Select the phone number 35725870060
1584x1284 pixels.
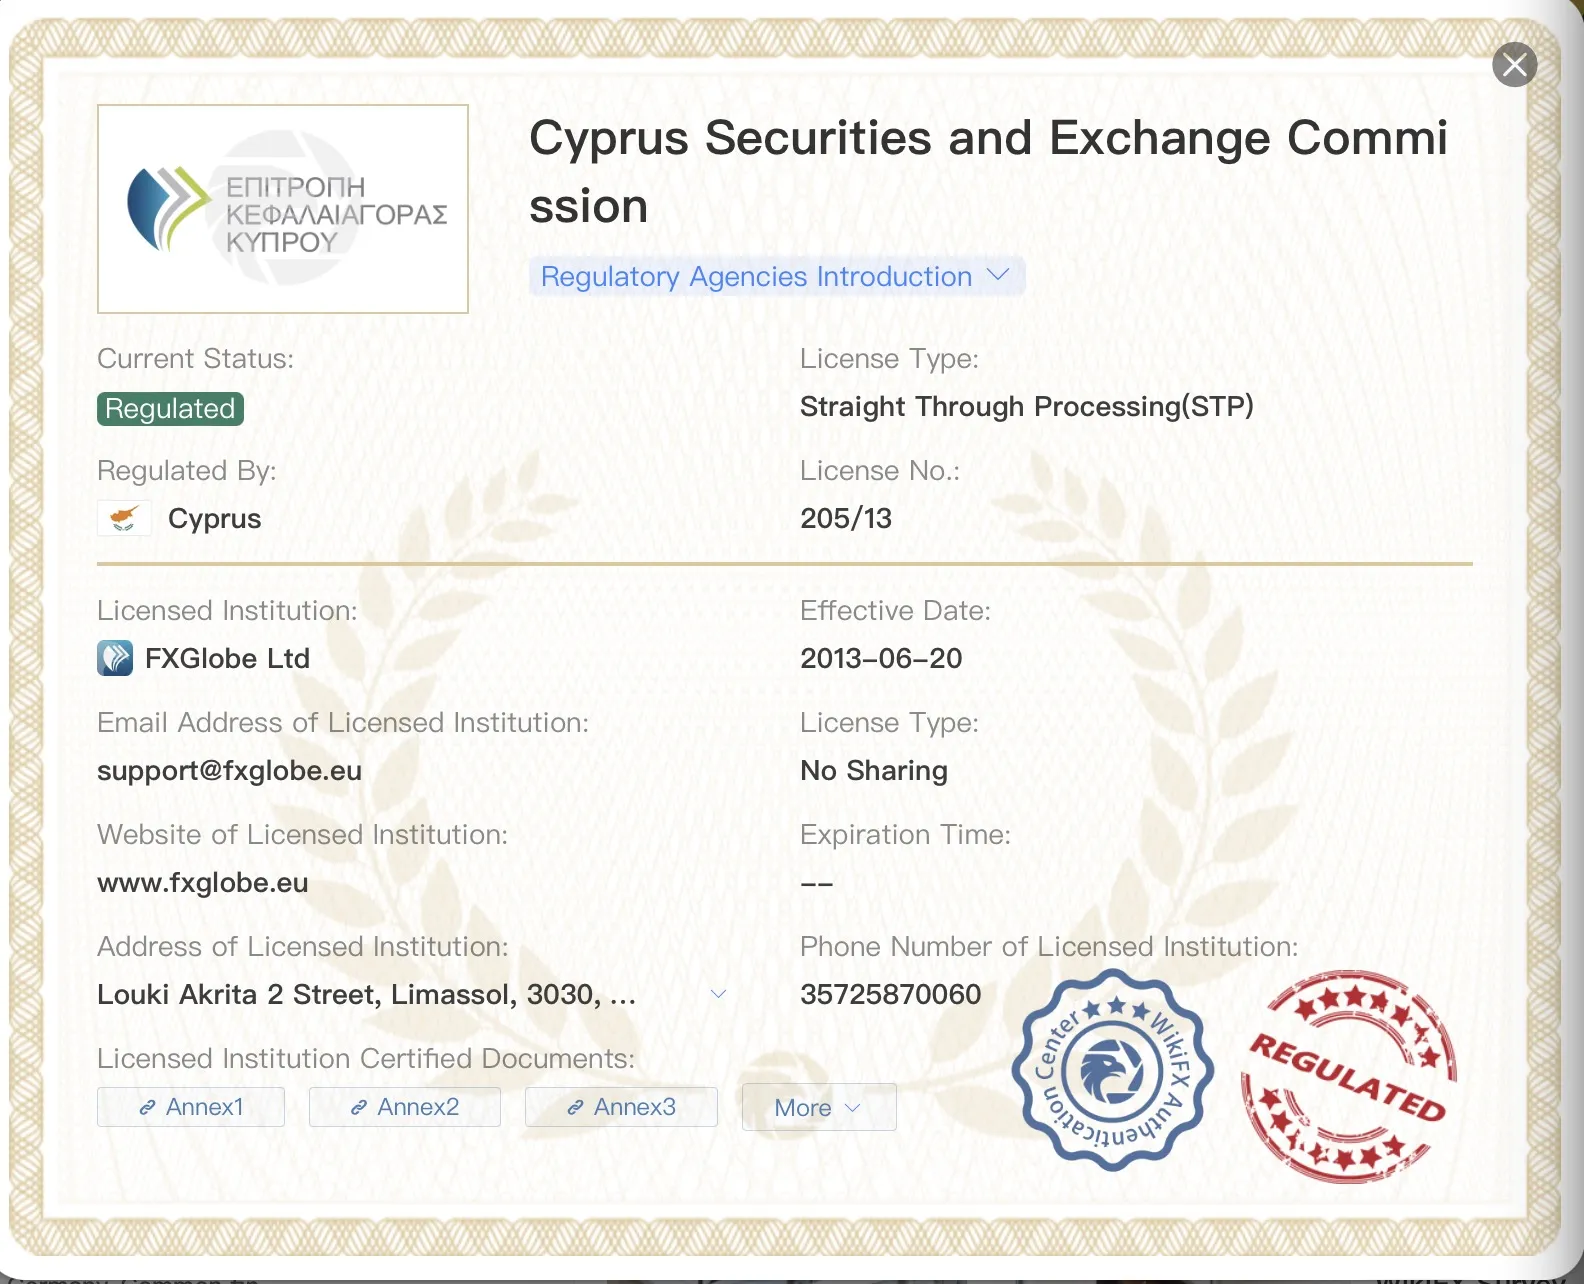point(891,994)
